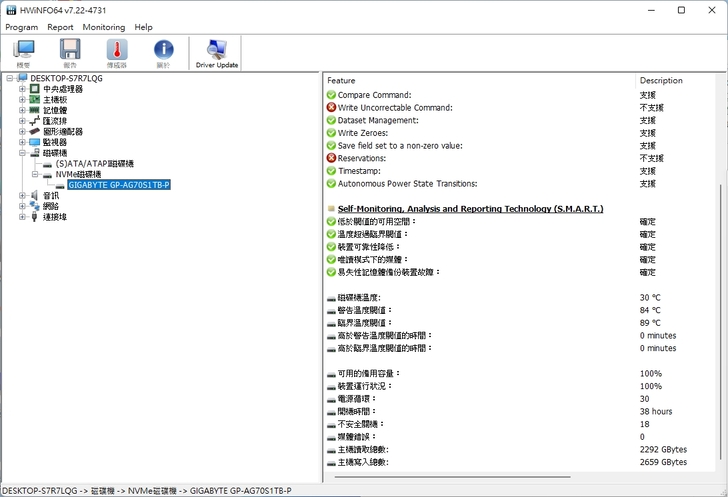Select the Save field set to non-zero value row
The height and width of the screenshot is (497, 728).
(x=400, y=145)
